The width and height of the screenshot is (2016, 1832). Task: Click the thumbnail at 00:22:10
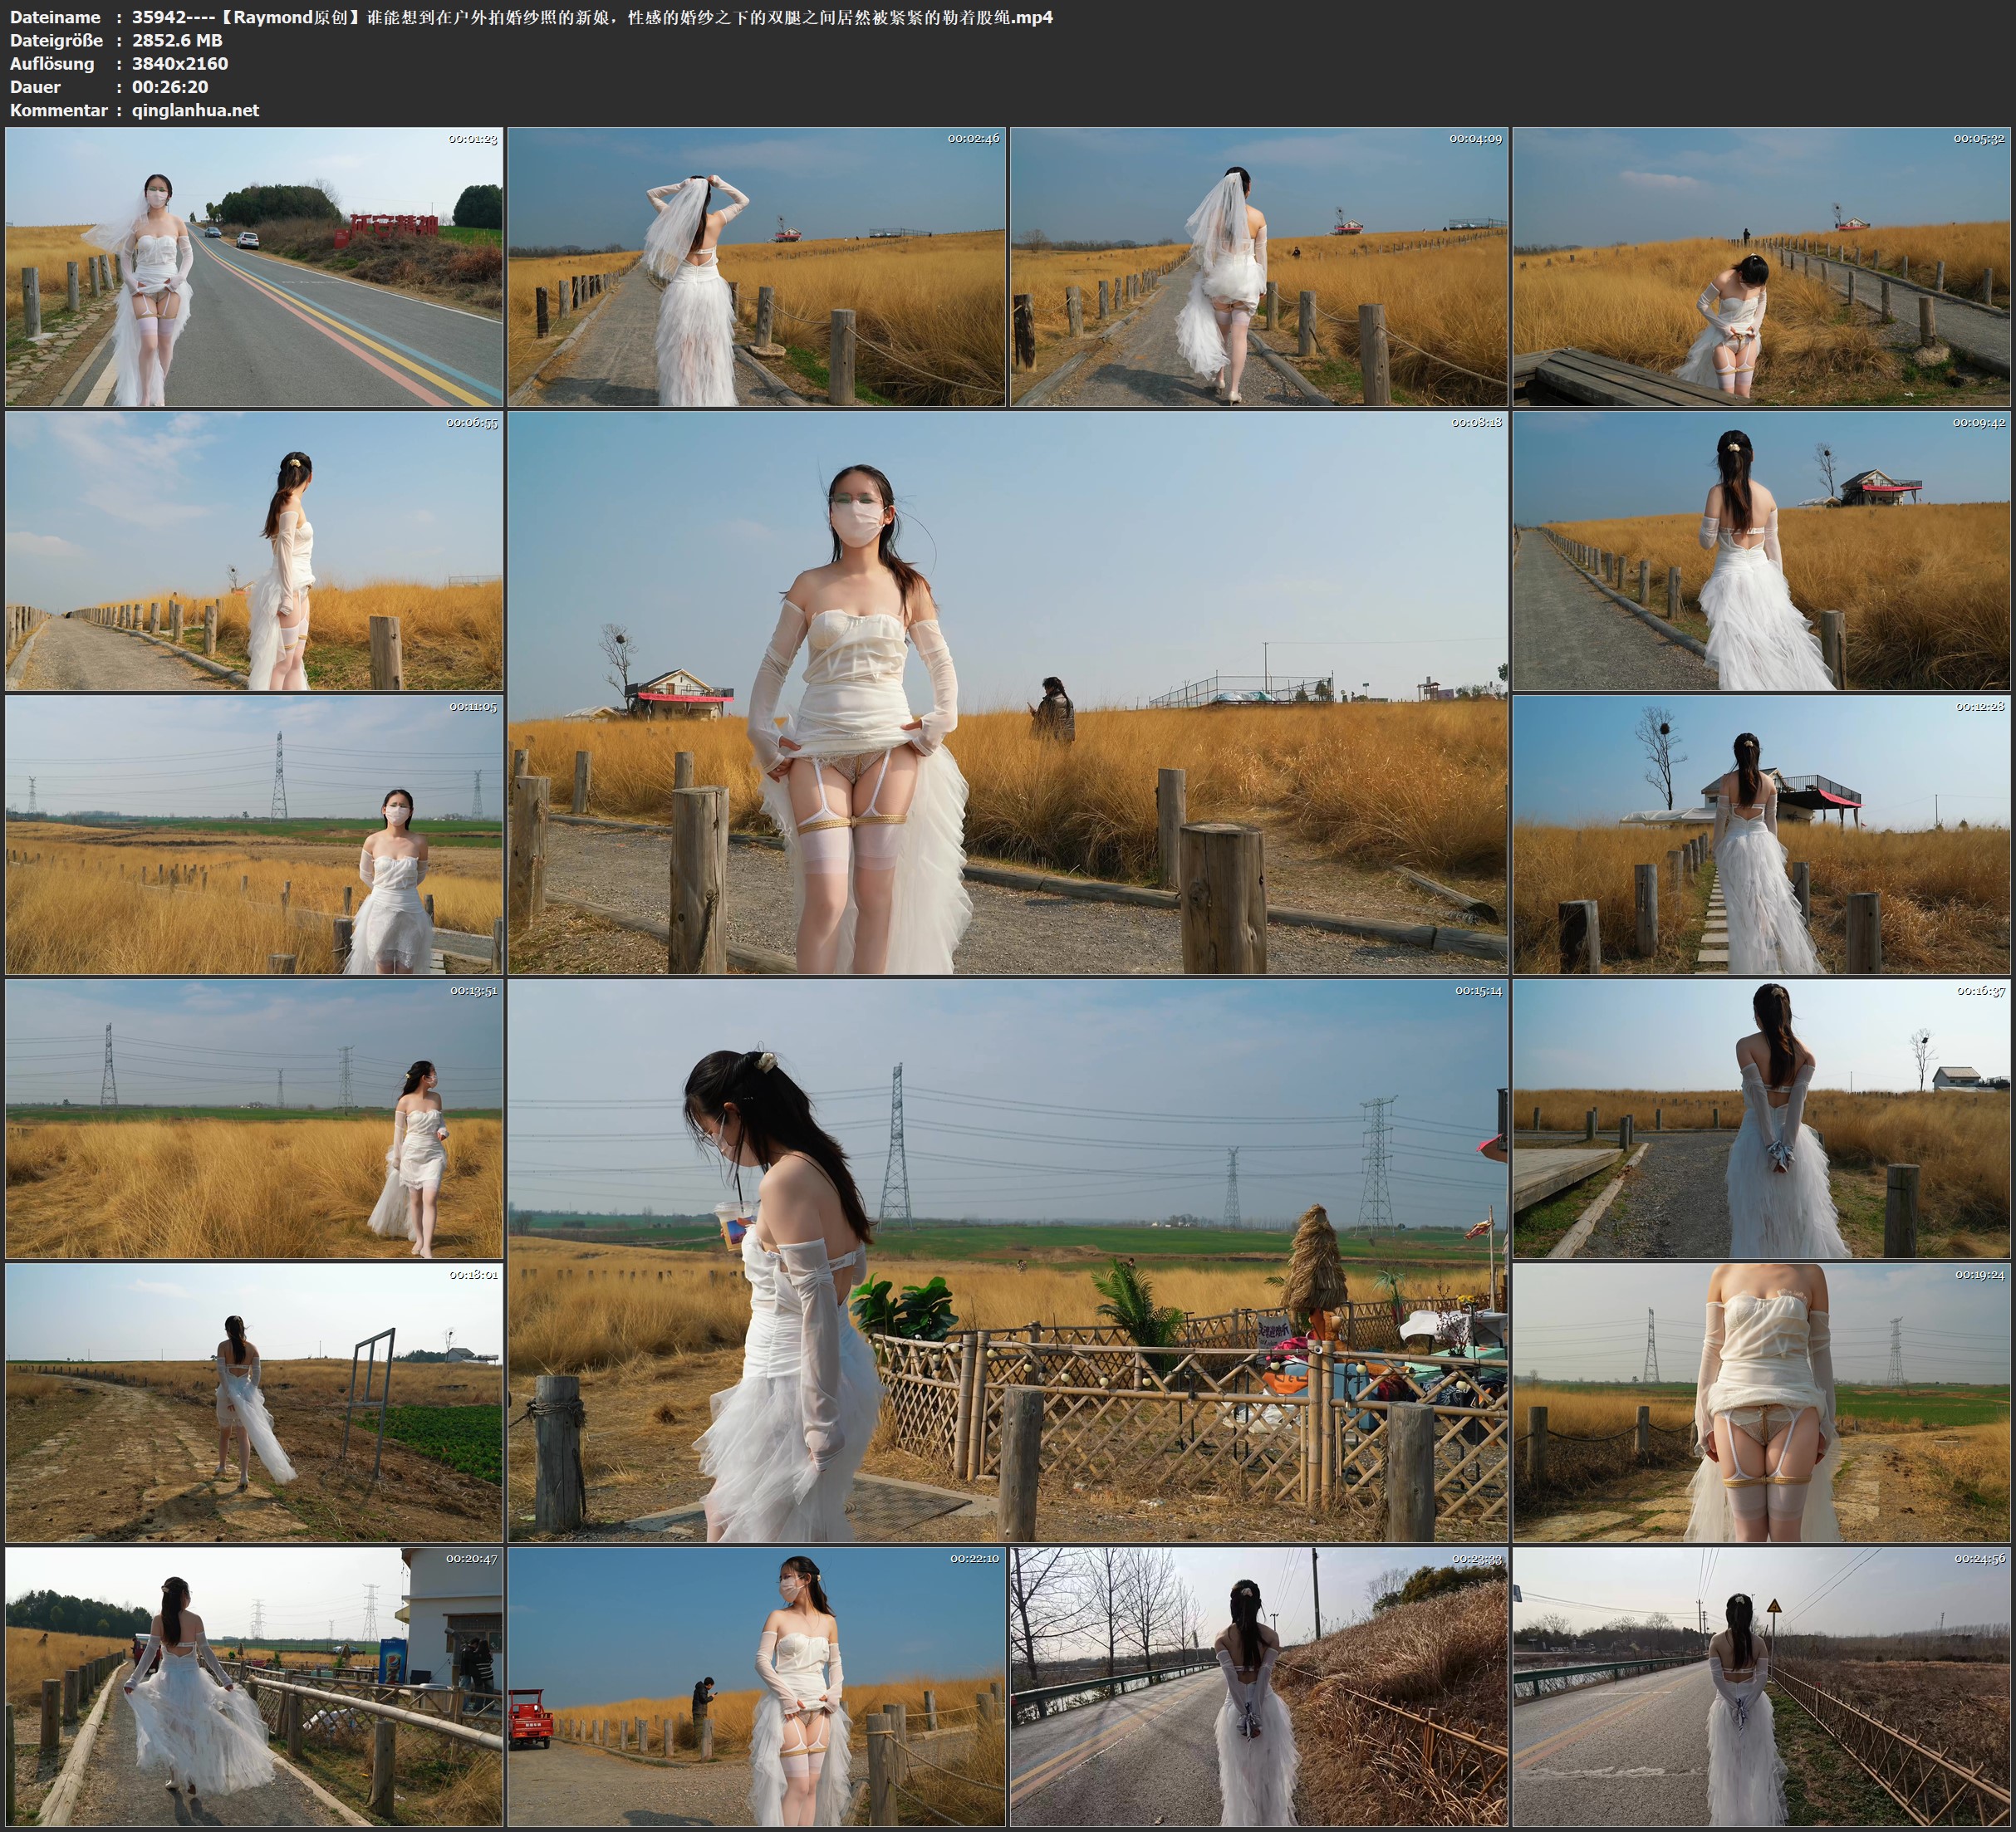(756, 1687)
